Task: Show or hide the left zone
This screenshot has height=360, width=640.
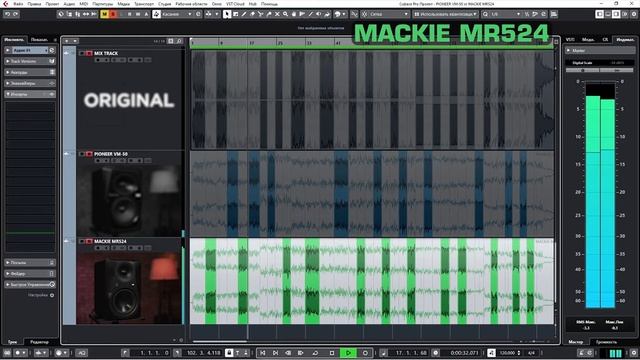Action: (x=600, y=14)
